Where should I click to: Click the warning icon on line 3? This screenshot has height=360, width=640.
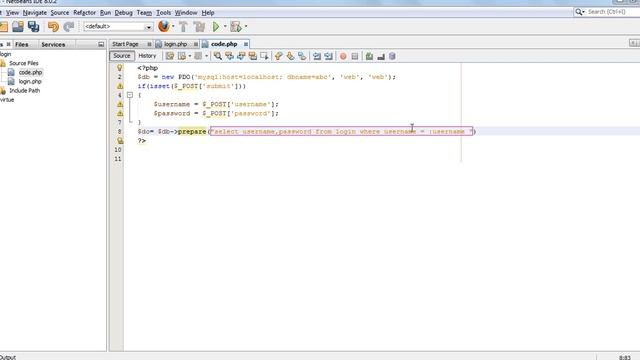(x=120, y=86)
